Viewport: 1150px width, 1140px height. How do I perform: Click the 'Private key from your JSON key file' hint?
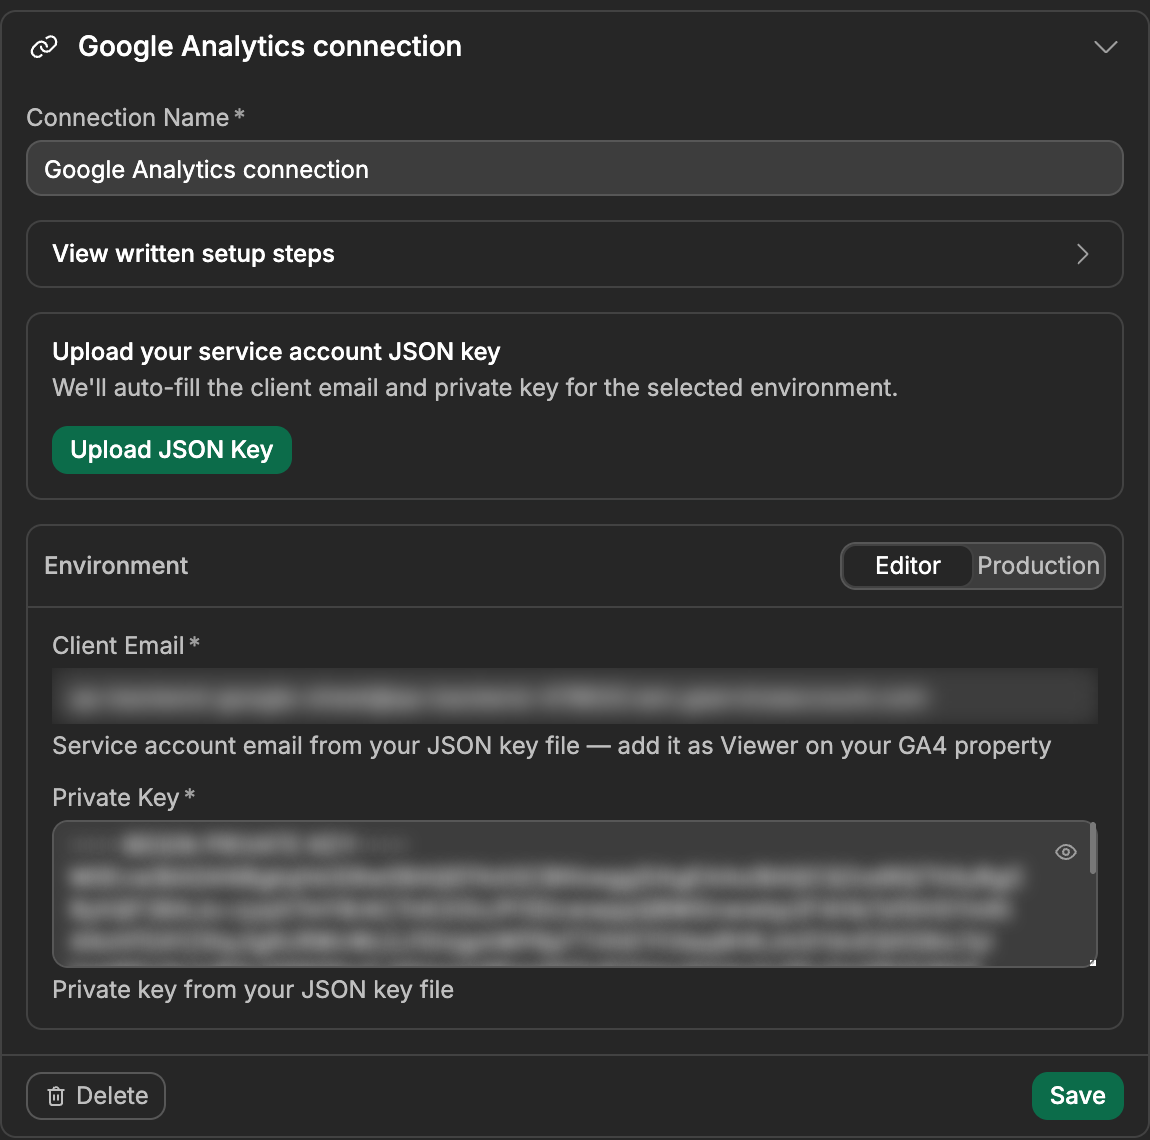(x=253, y=990)
